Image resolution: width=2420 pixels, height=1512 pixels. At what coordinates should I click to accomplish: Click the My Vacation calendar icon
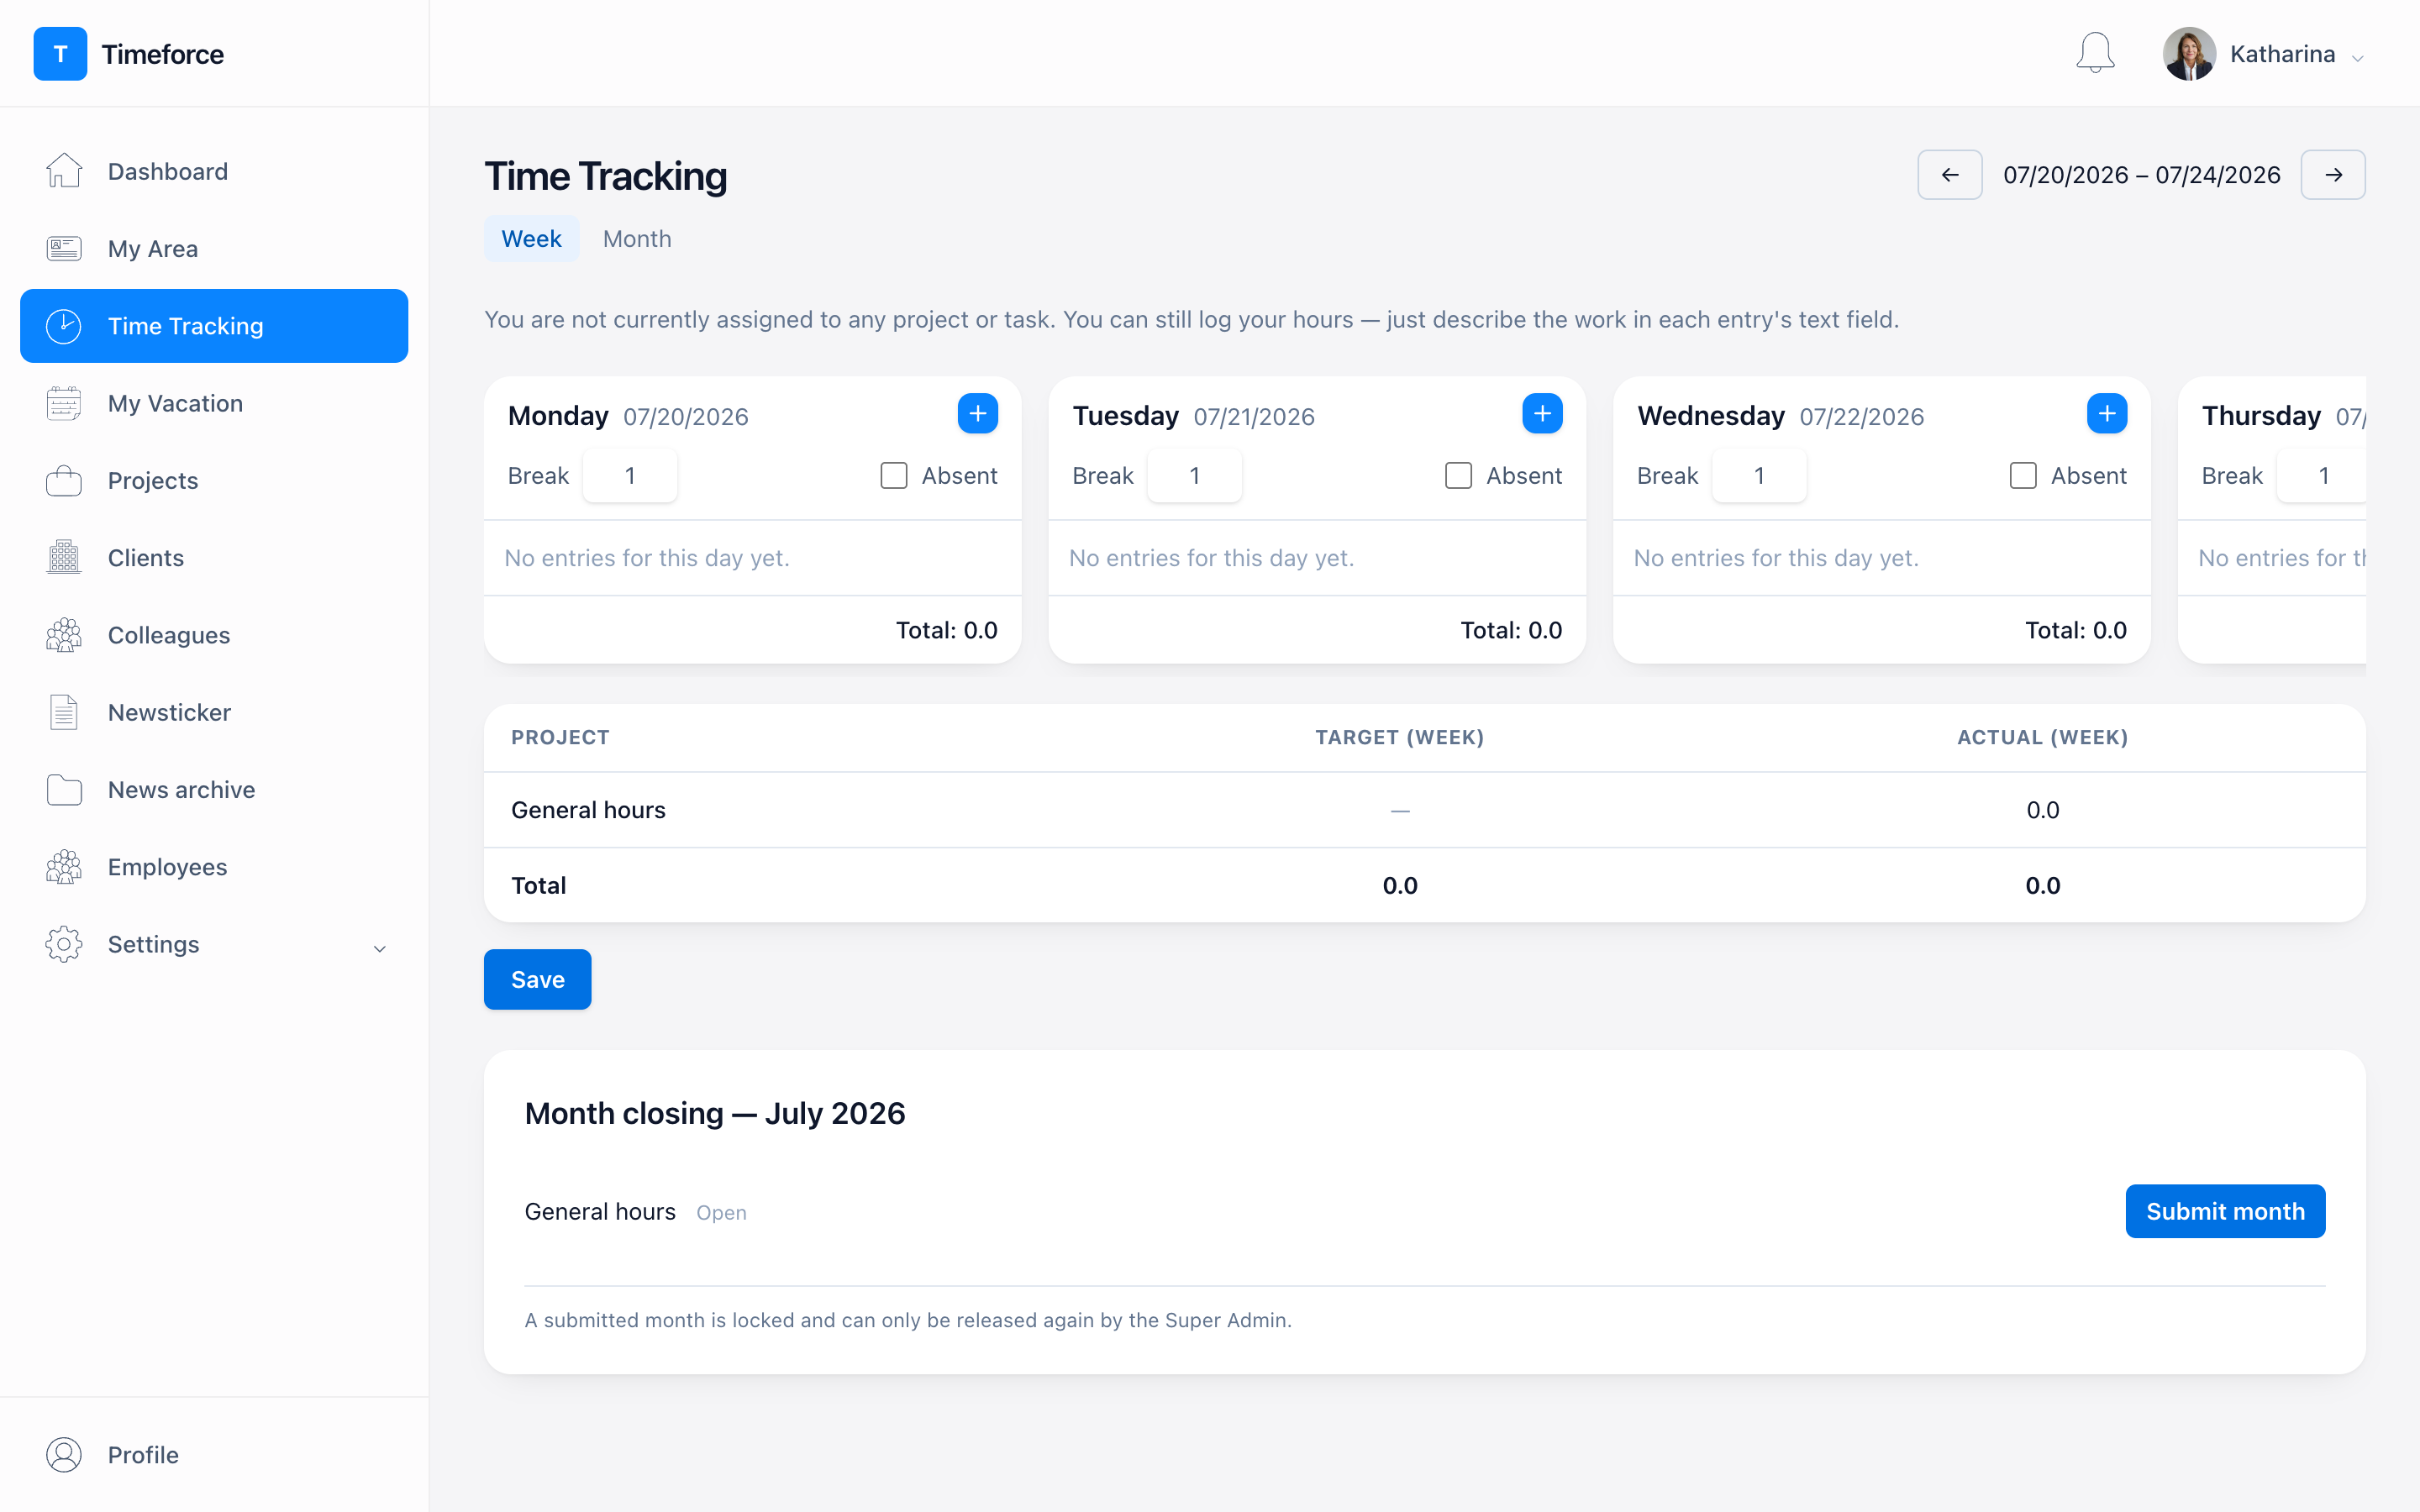pyautogui.click(x=64, y=403)
